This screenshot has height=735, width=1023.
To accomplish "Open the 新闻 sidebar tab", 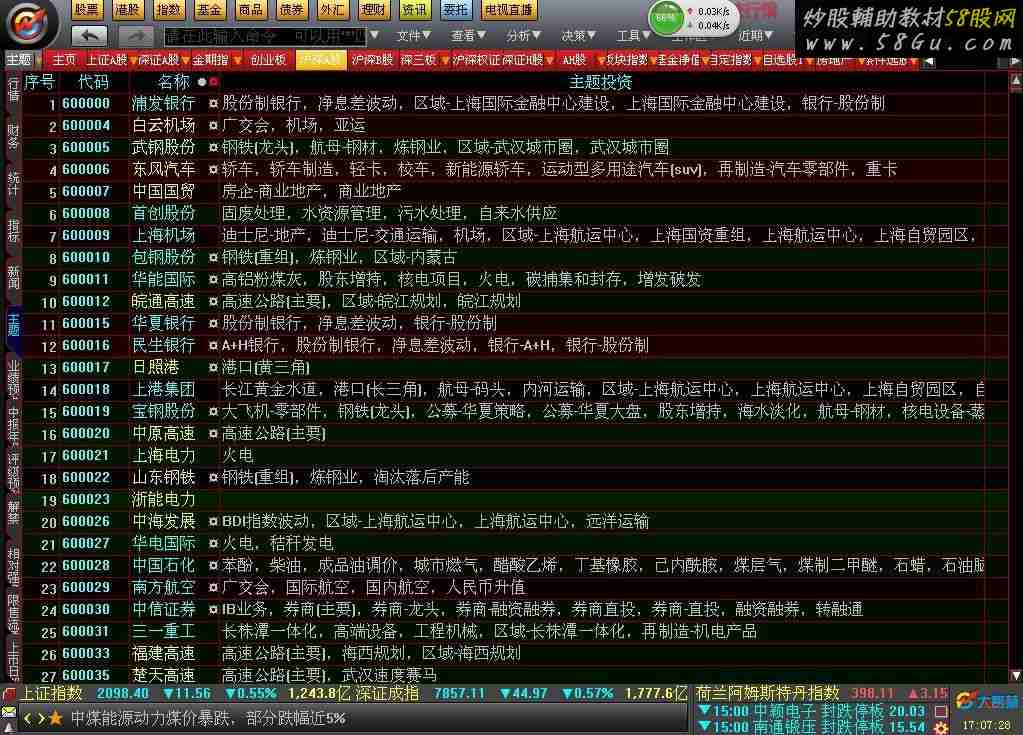I will pyautogui.click(x=13, y=277).
